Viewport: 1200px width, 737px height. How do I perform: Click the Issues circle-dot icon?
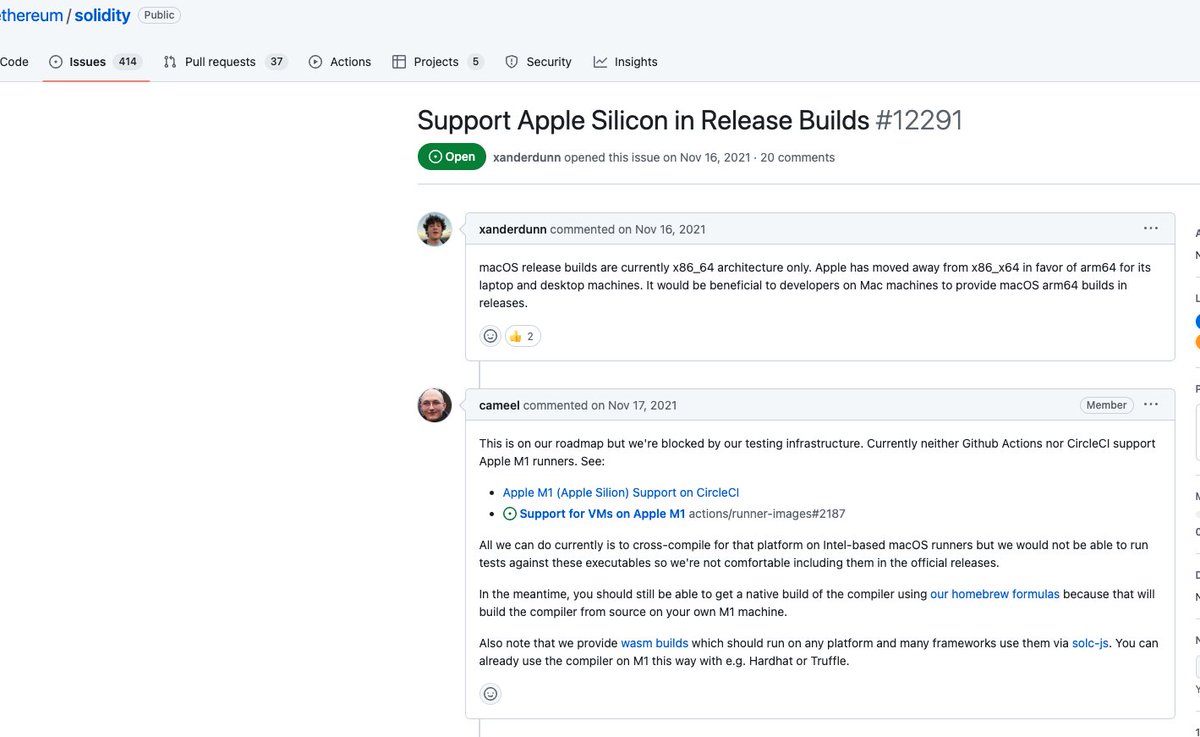pyautogui.click(x=58, y=61)
